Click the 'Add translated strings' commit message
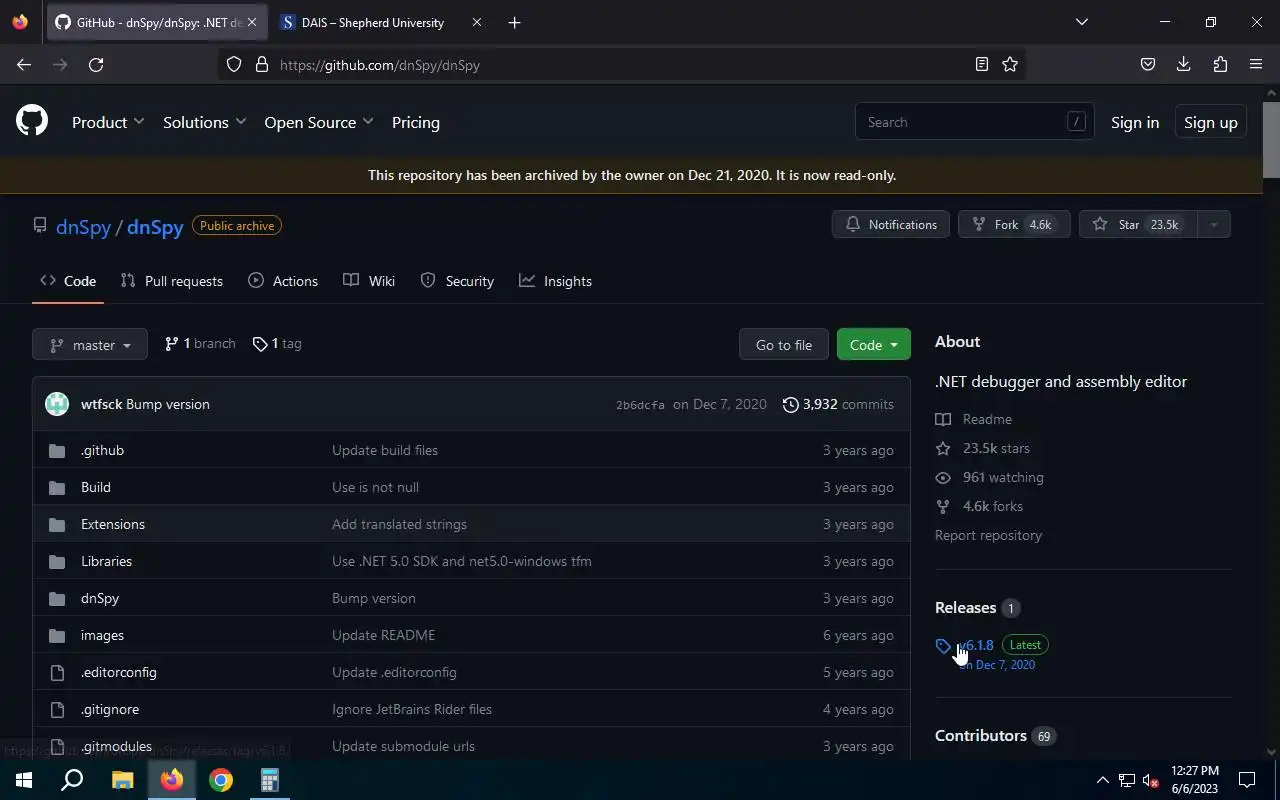The height and width of the screenshot is (800, 1280). tap(399, 524)
